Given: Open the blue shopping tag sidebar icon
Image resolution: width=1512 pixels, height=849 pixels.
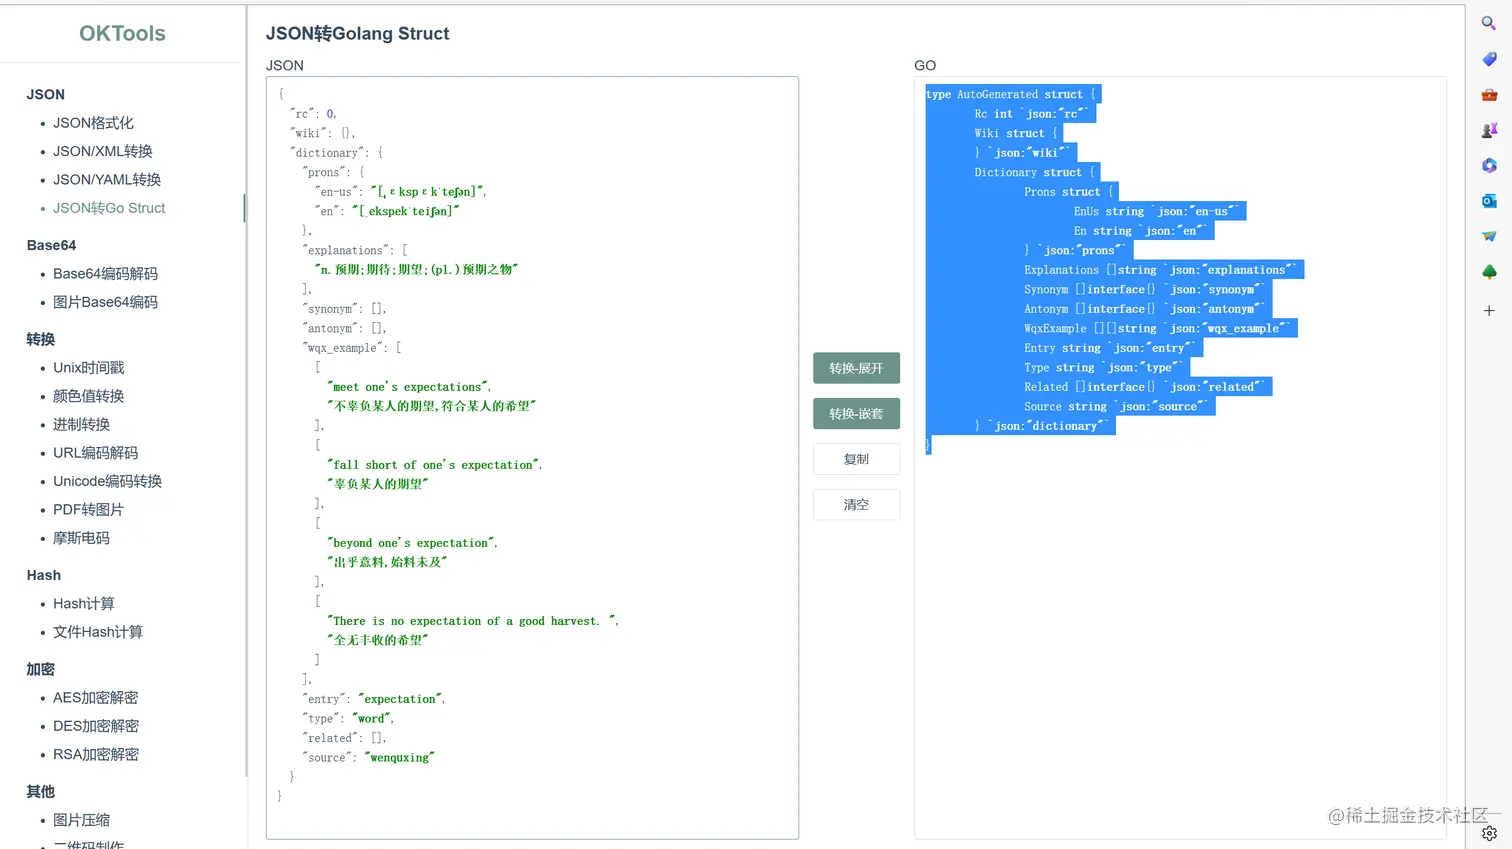Looking at the screenshot, I should point(1489,60).
